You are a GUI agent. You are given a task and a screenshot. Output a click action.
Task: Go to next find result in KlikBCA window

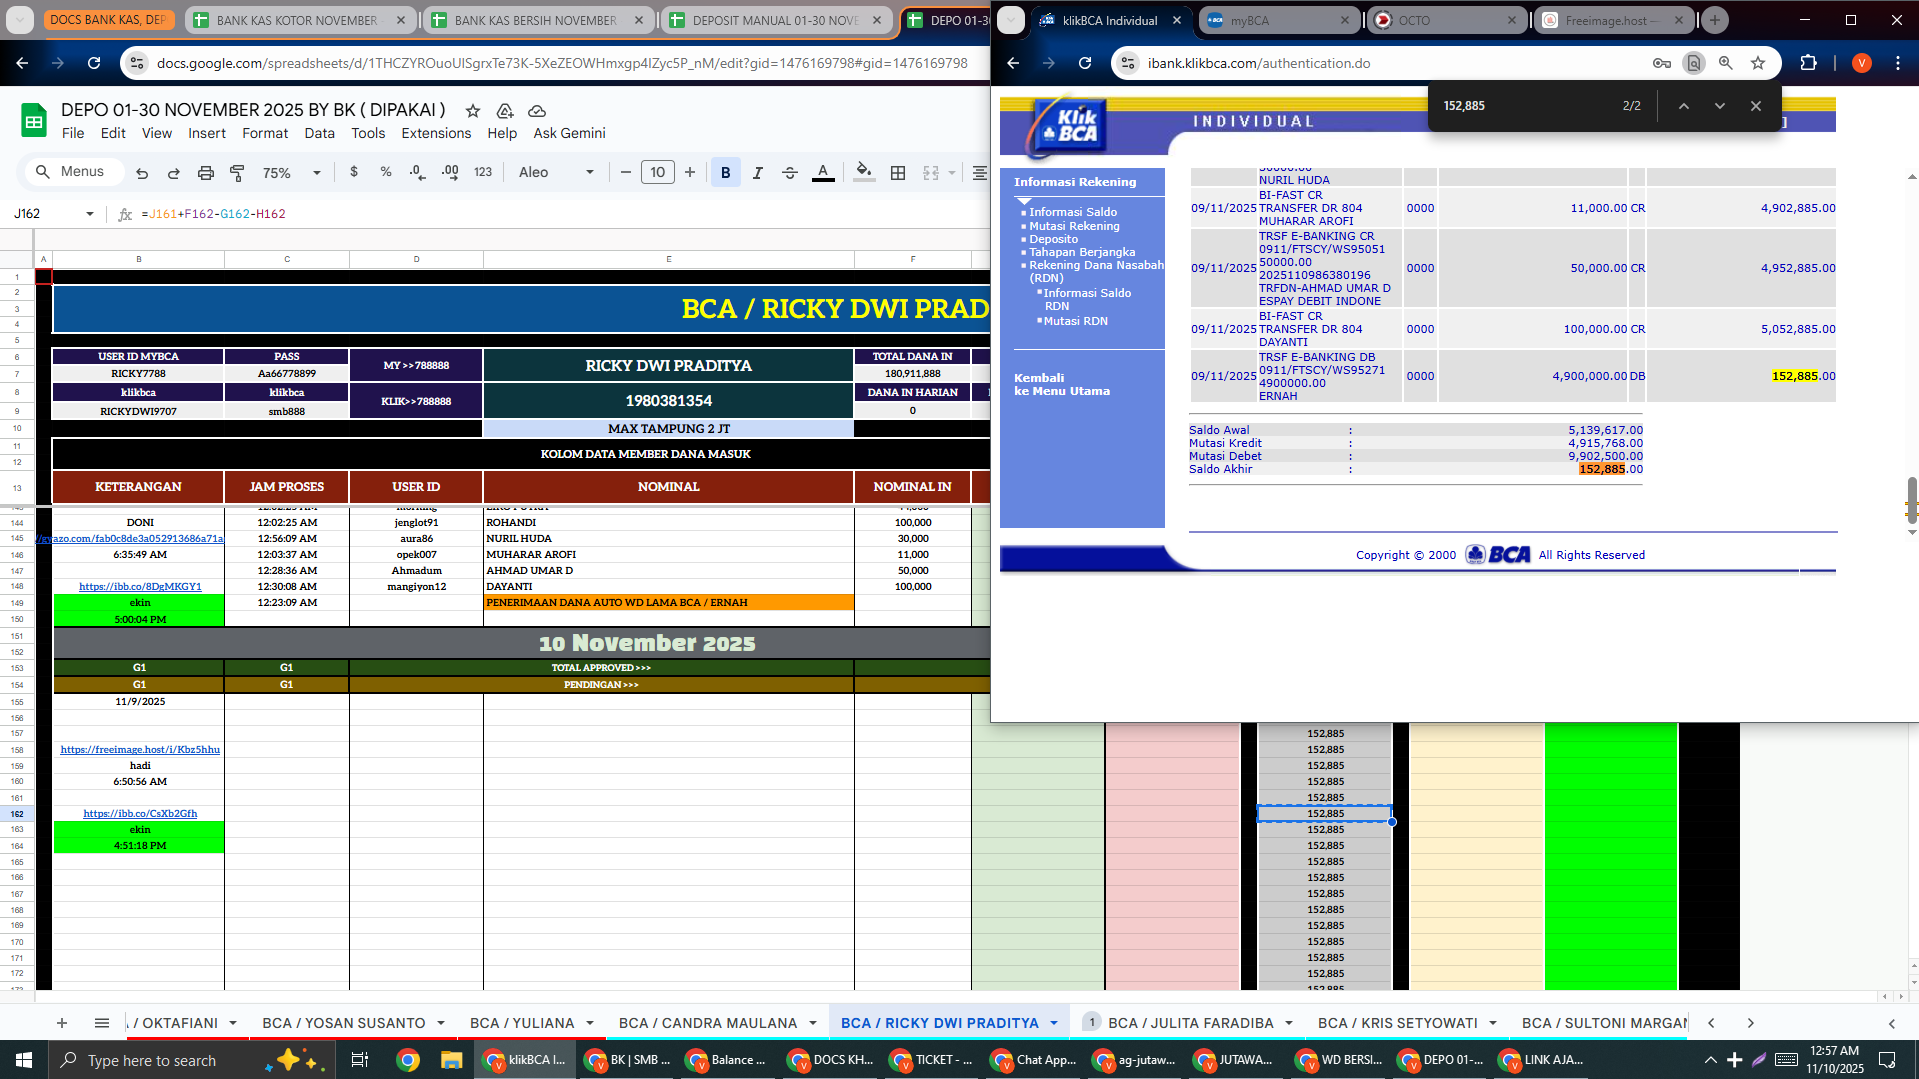[1720, 106]
